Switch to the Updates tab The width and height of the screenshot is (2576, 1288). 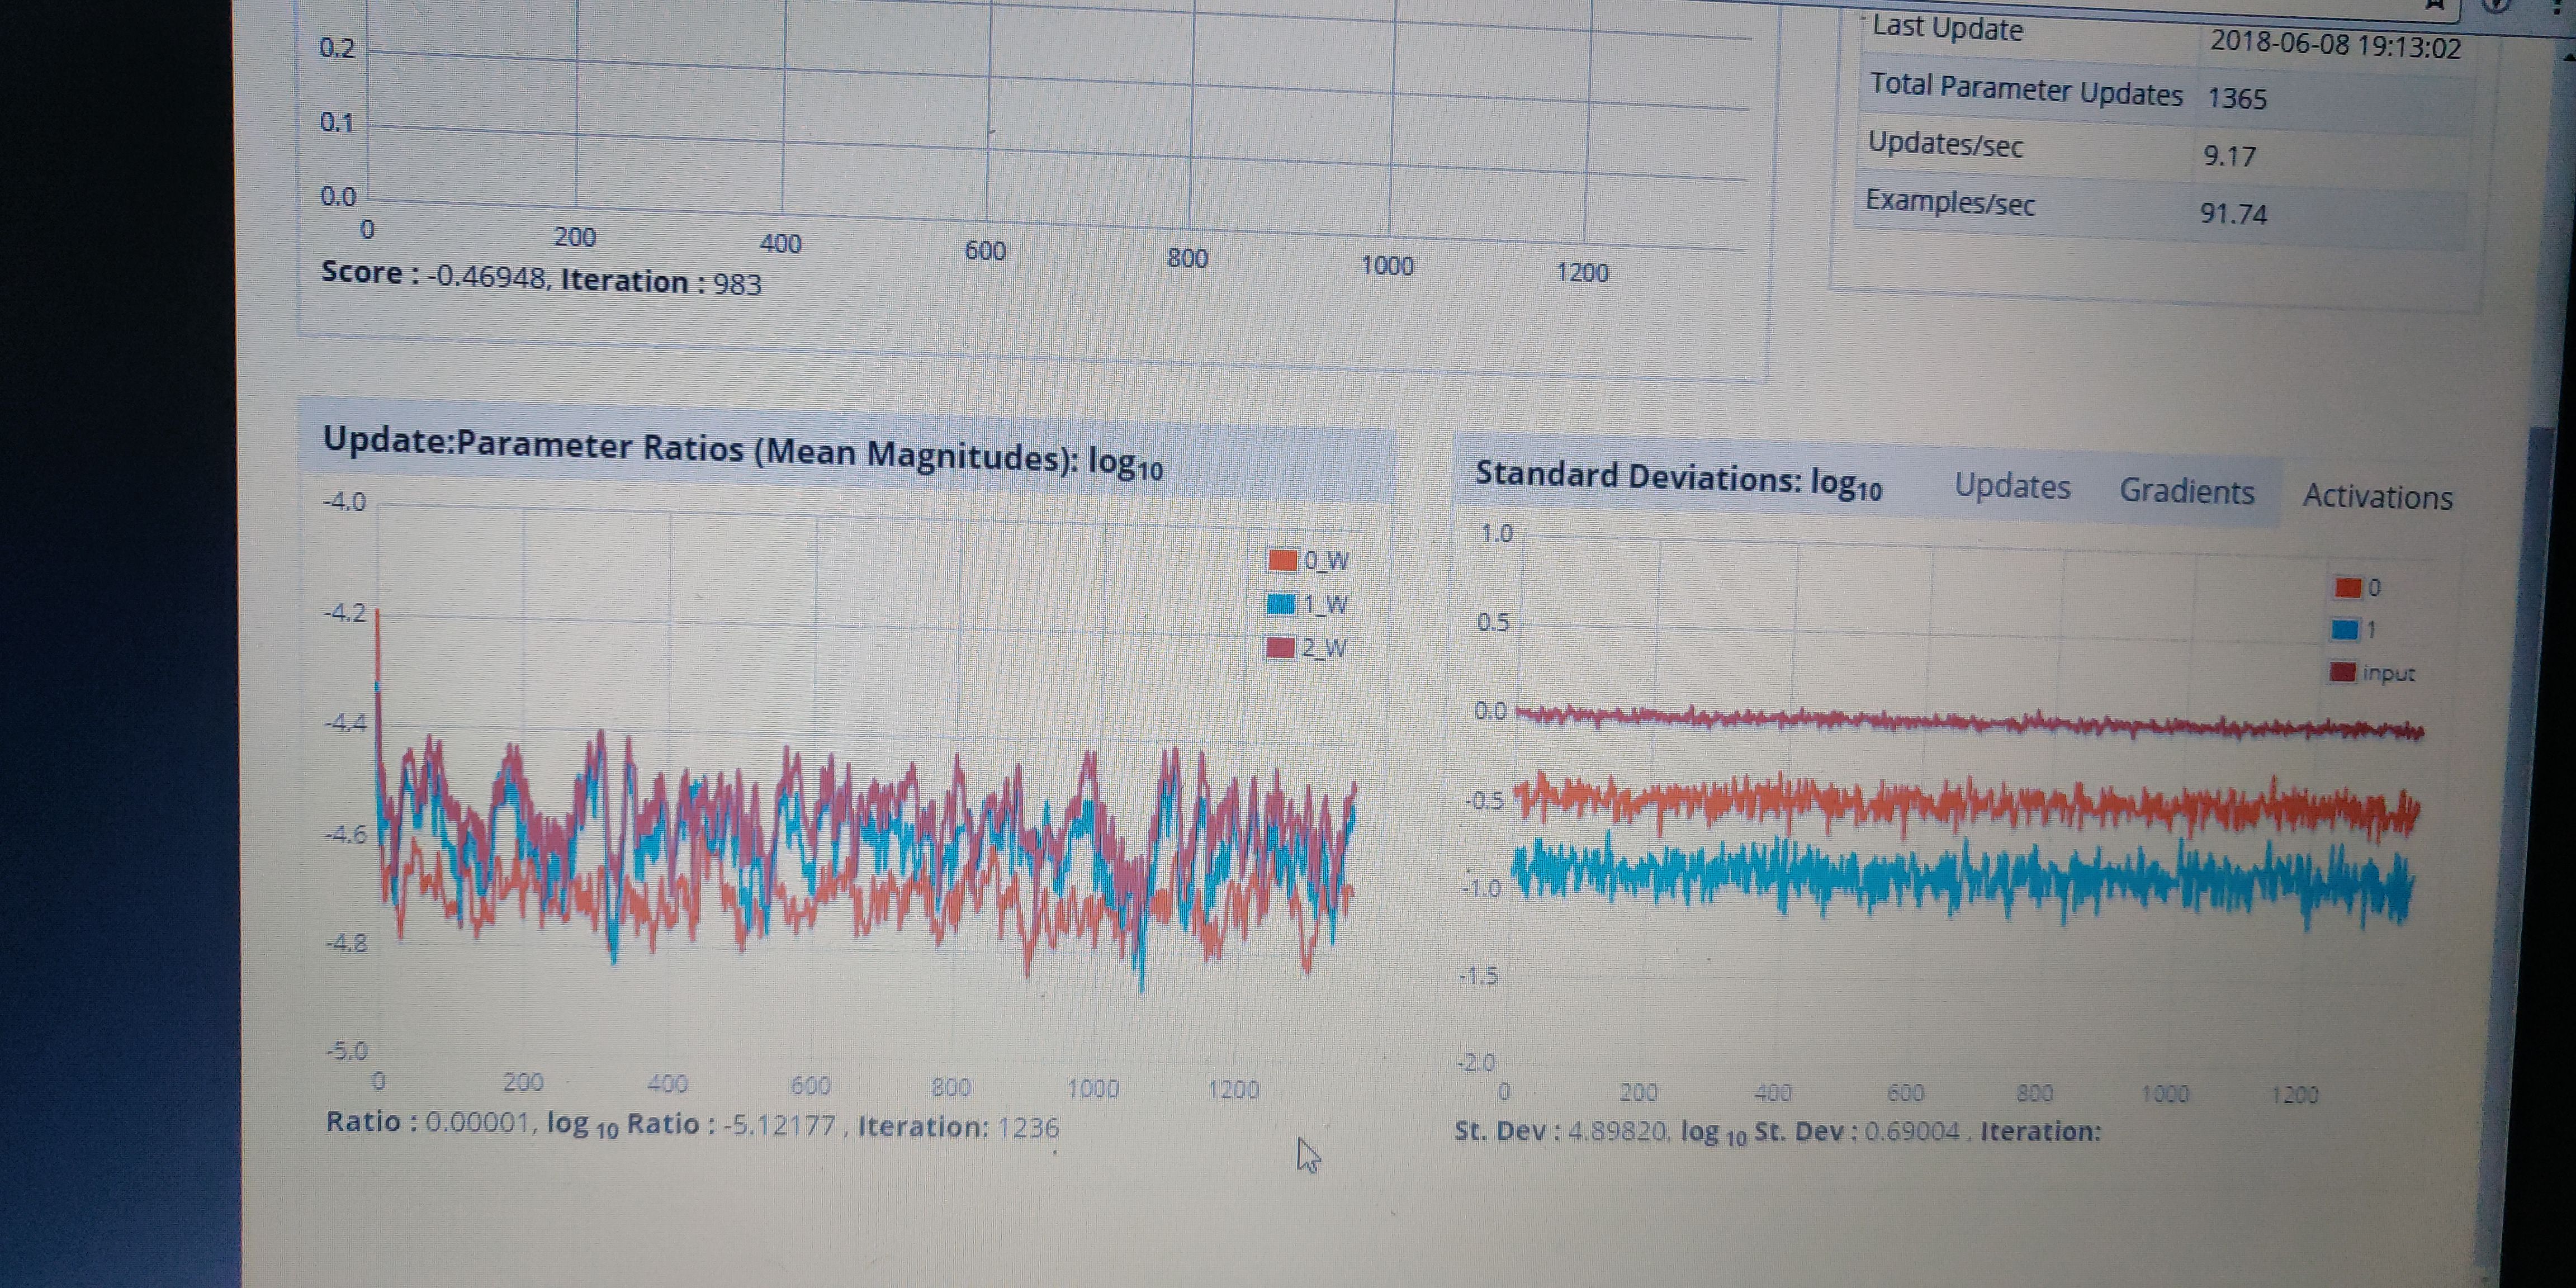pyautogui.click(x=2012, y=486)
